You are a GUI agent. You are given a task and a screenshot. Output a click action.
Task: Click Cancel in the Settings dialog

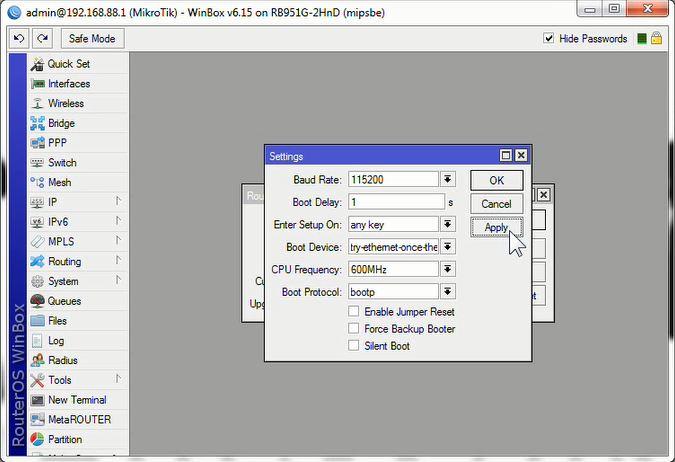497,204
